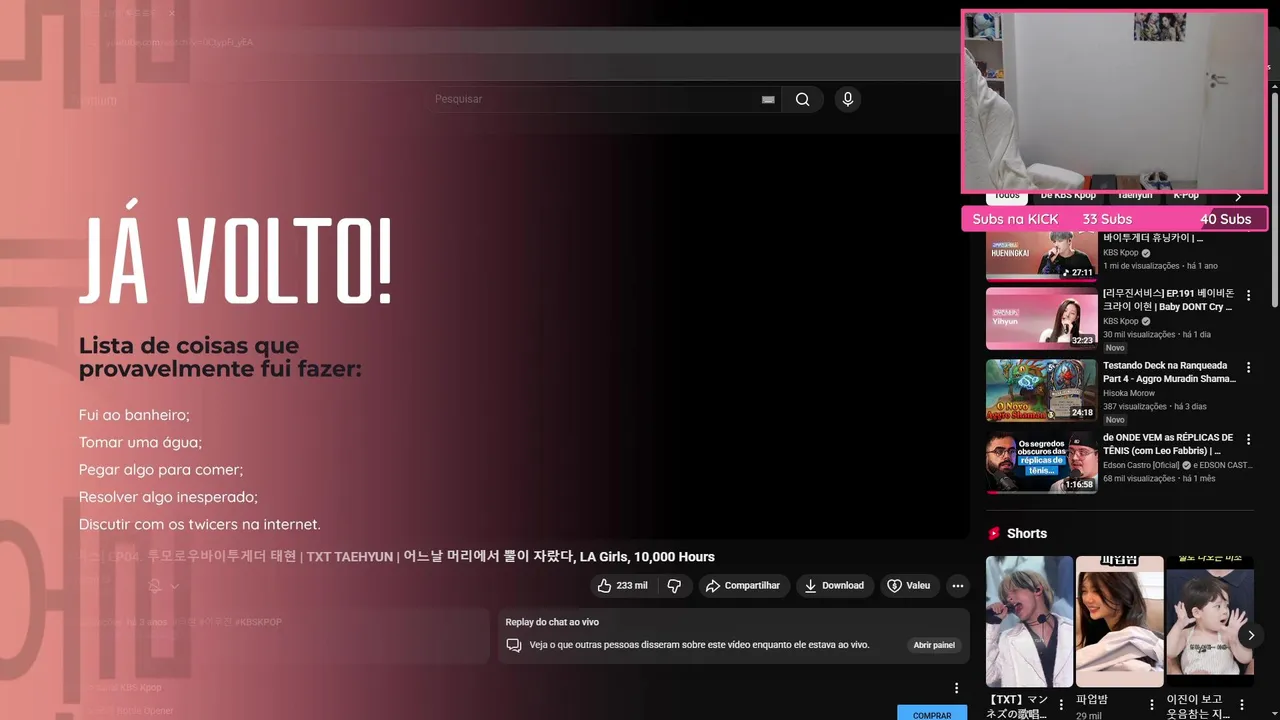Click the Shorts section heading text
This screenshot has height=720, width=1280.
click(1027, 533)
